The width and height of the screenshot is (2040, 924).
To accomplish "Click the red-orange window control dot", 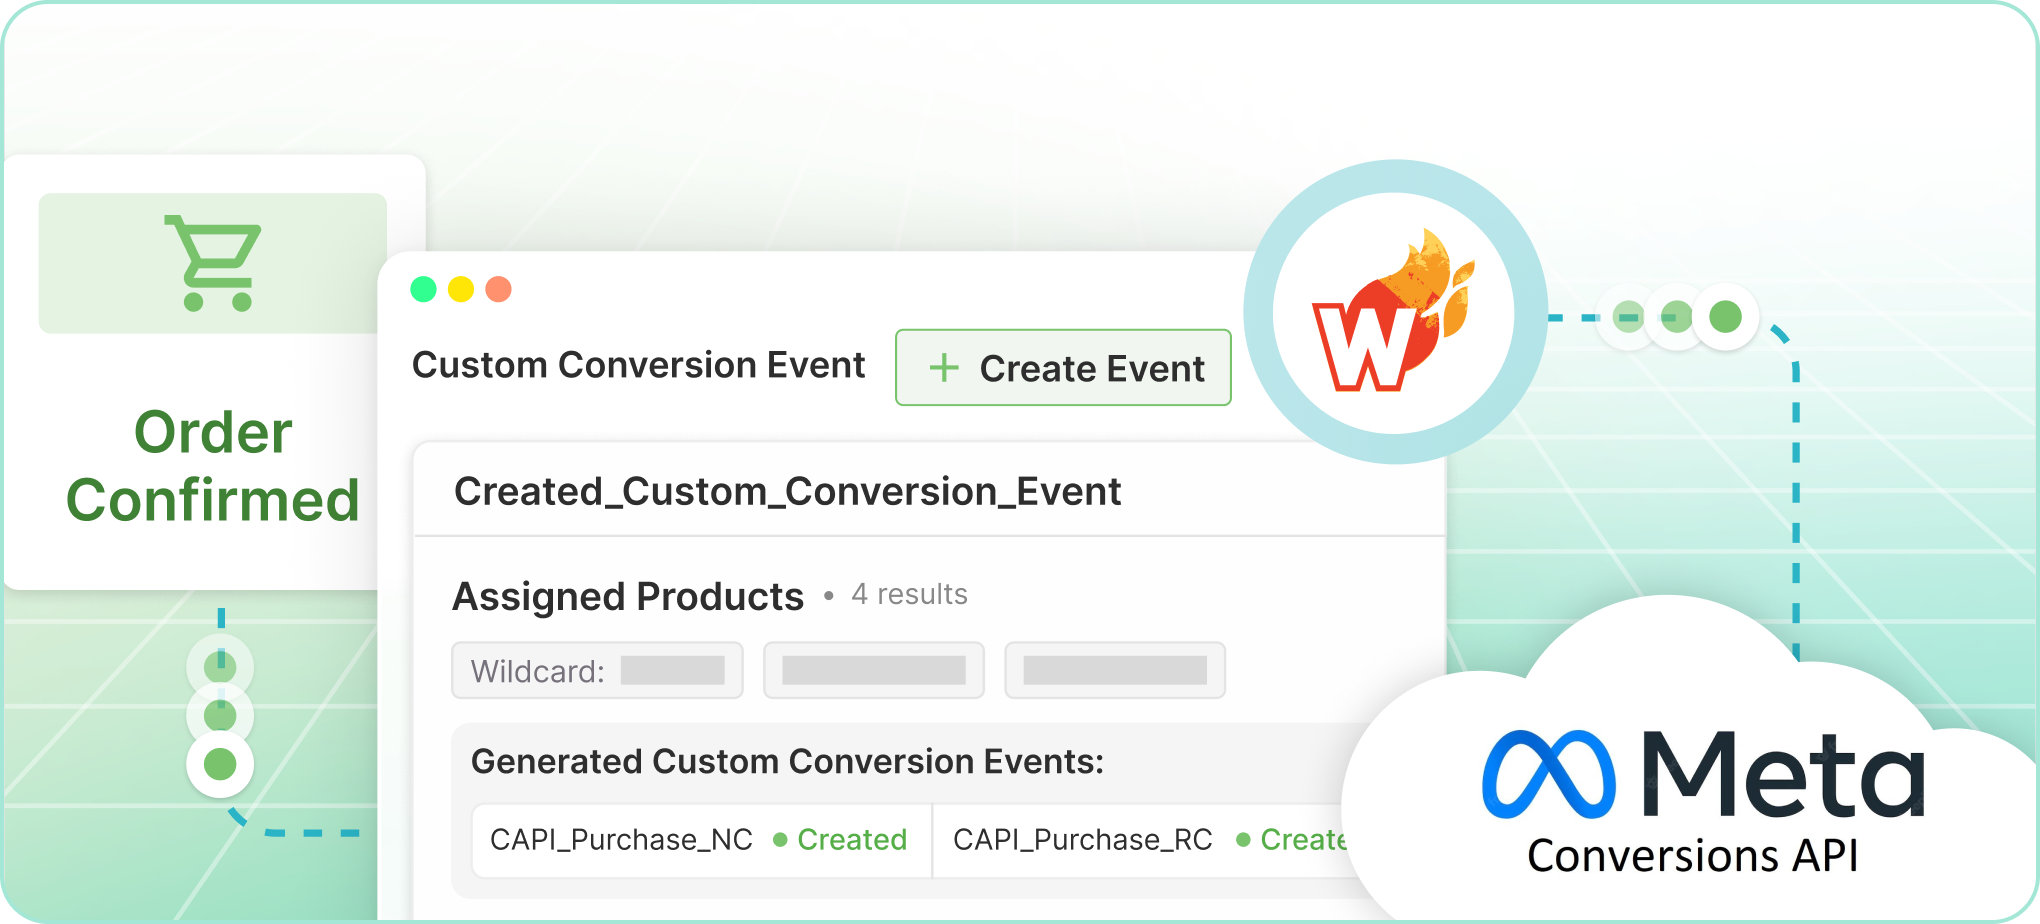I will click(498, 289).
